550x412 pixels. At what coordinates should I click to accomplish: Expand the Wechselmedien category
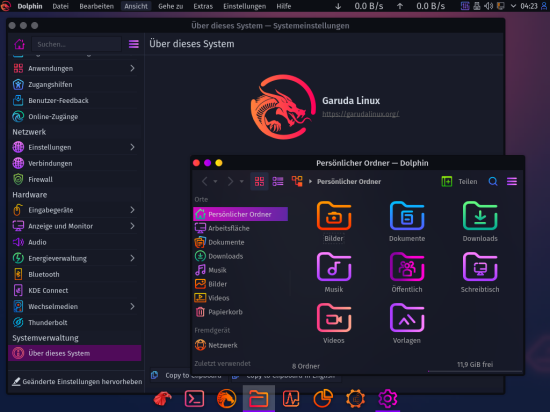[132, 306]
